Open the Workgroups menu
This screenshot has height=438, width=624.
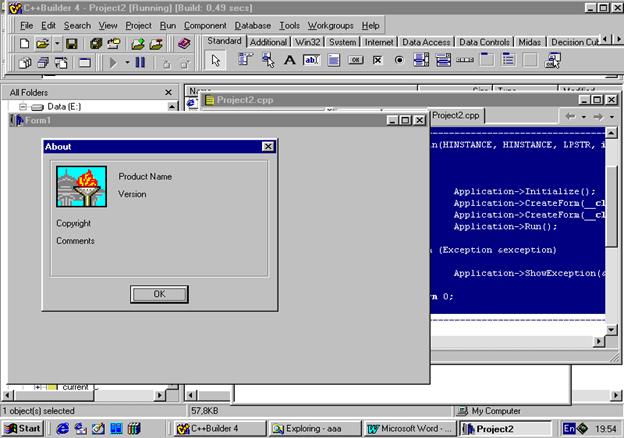point(330,25)
